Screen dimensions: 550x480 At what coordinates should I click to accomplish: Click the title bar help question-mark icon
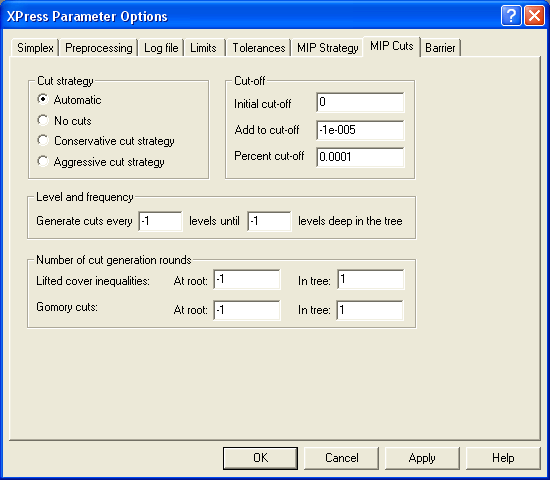click(511, 16)
